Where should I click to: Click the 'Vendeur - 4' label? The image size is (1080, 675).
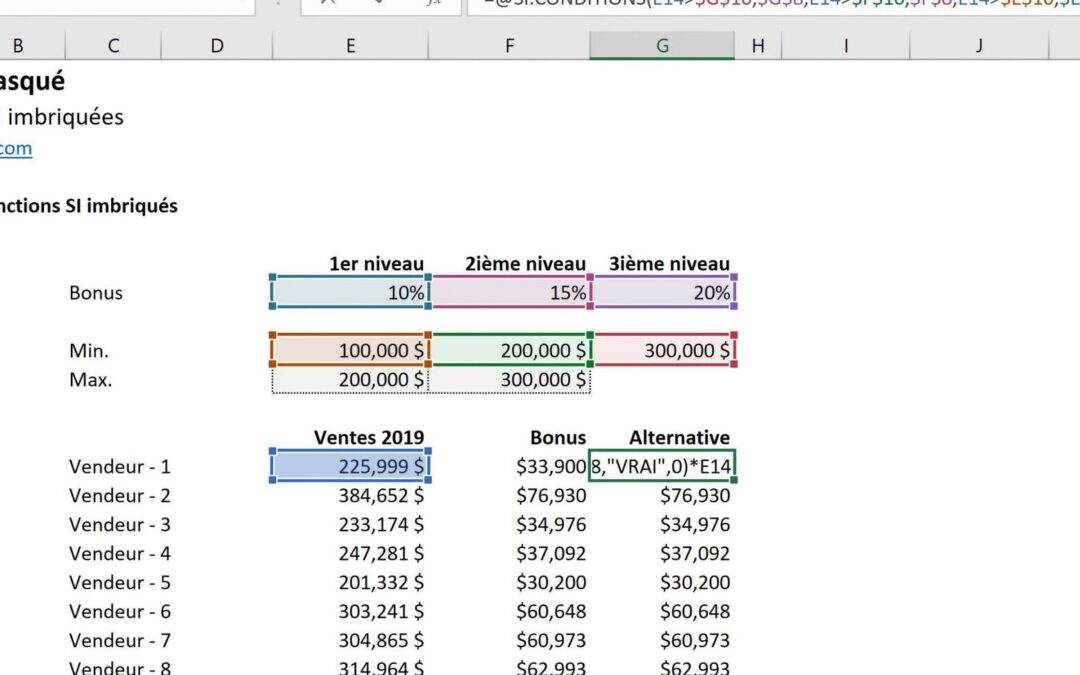(120, 553)
